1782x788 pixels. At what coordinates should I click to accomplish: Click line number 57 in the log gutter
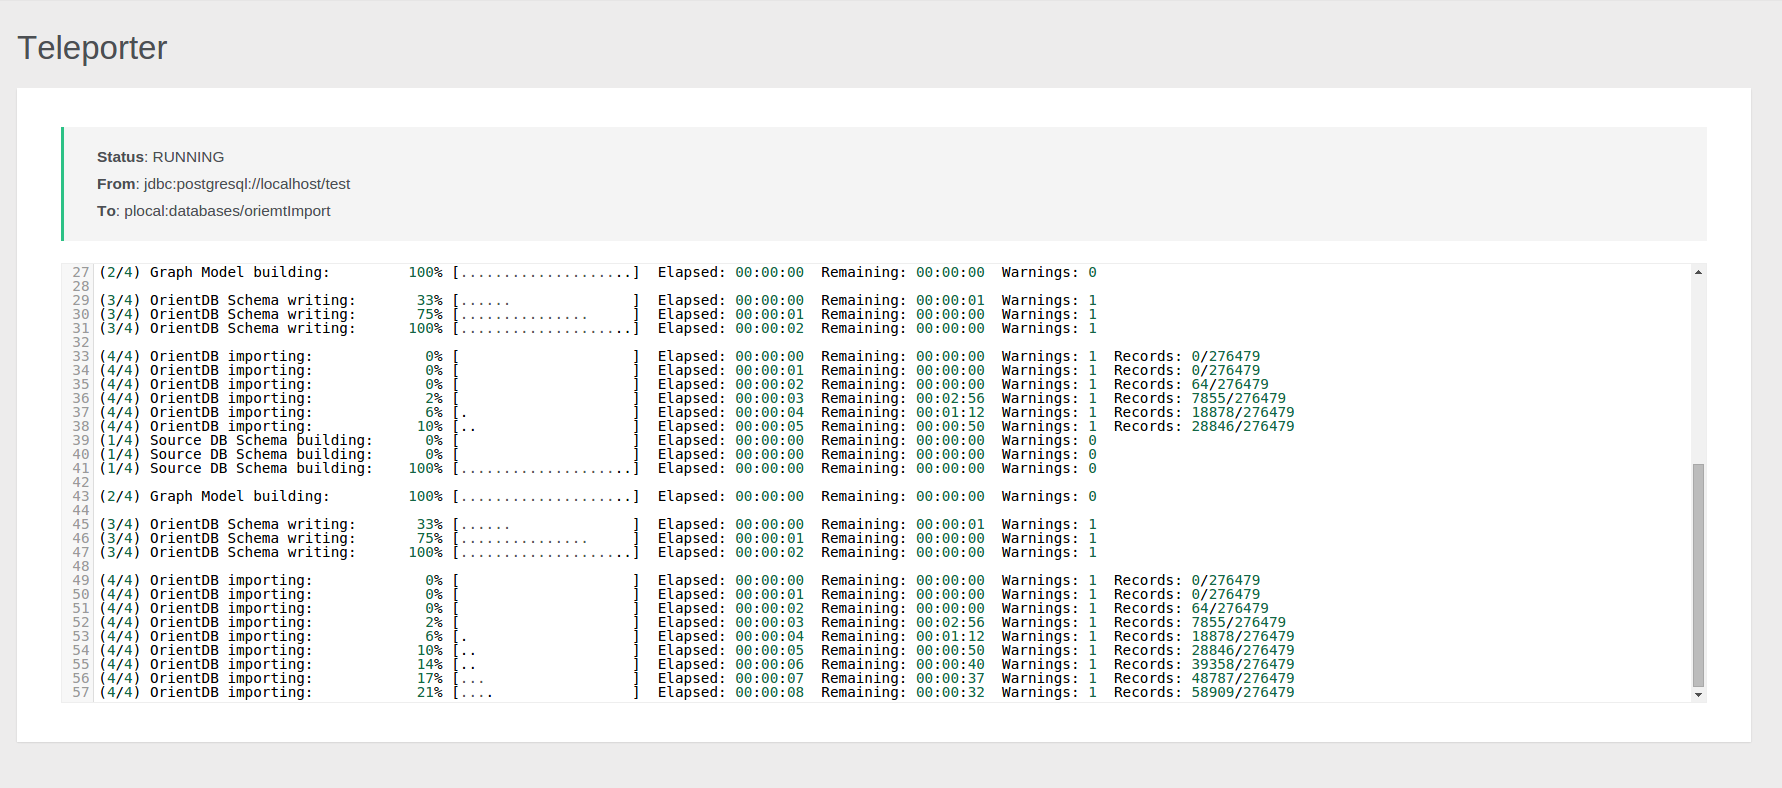pos(80,692)
